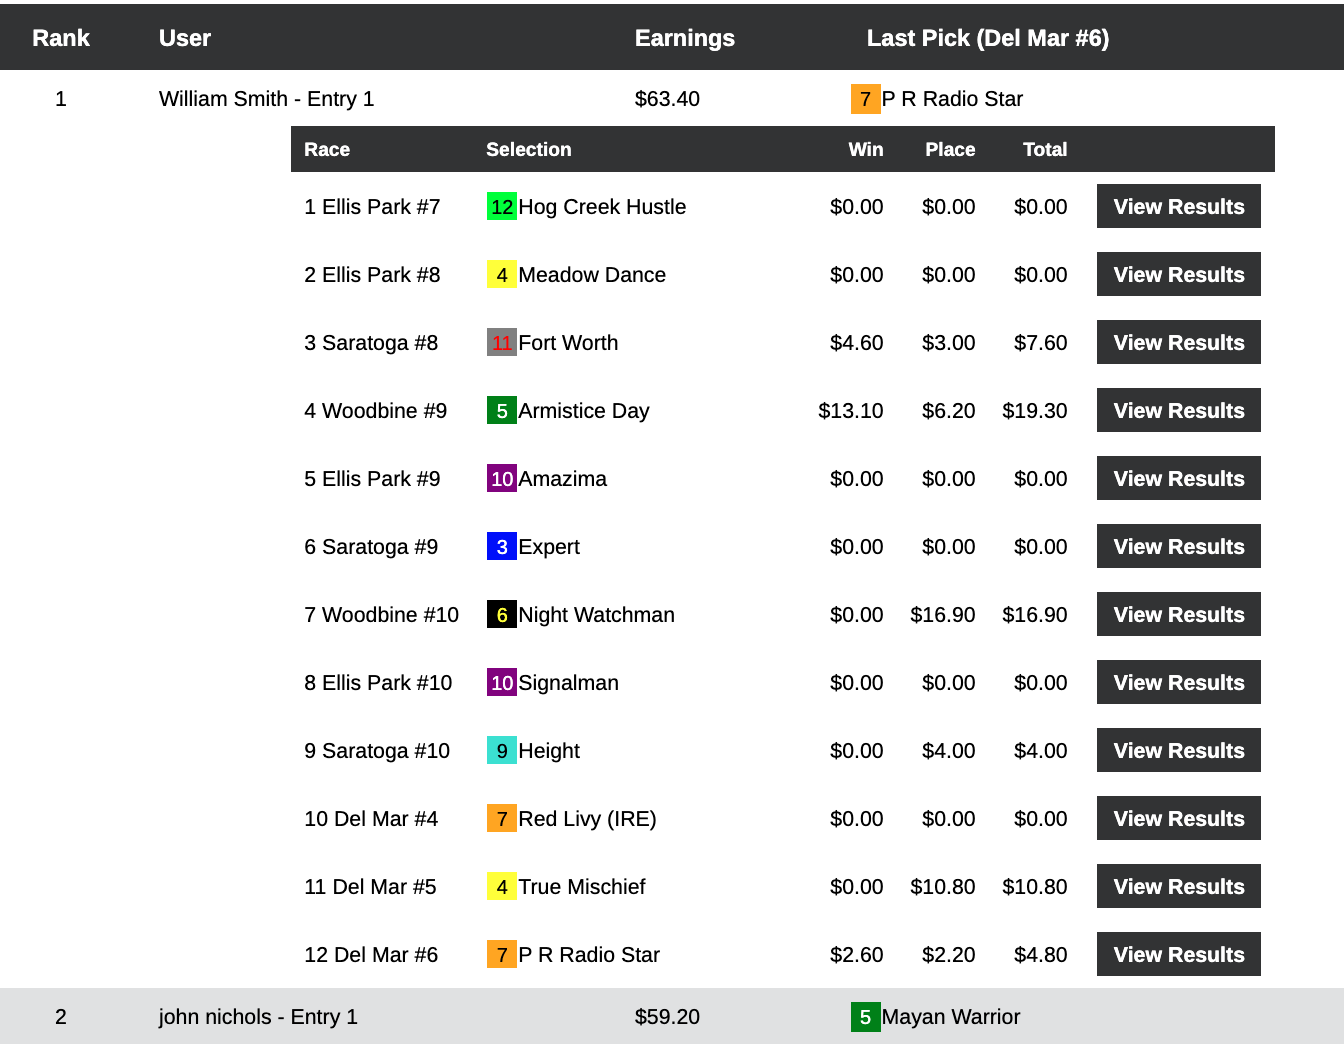Image resolution: width=1344 pixels, height=1047 pixels.
Task: Click the green 12 badge for Hog Creek Hustle
Action: point(501,207)
